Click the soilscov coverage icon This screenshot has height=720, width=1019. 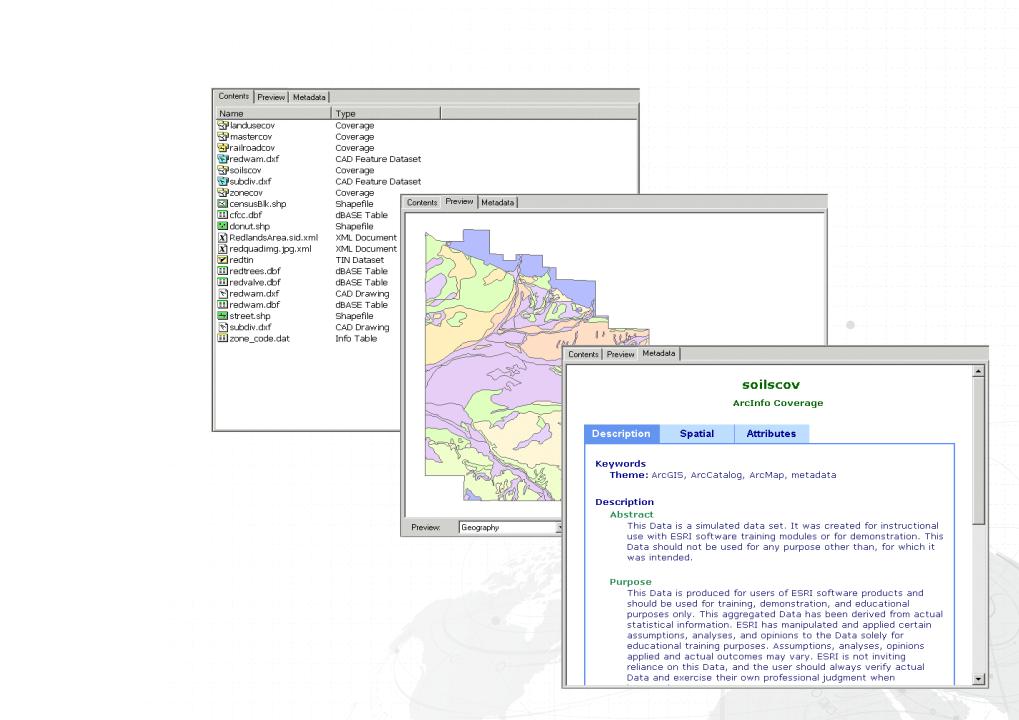[x=223, y=170]
